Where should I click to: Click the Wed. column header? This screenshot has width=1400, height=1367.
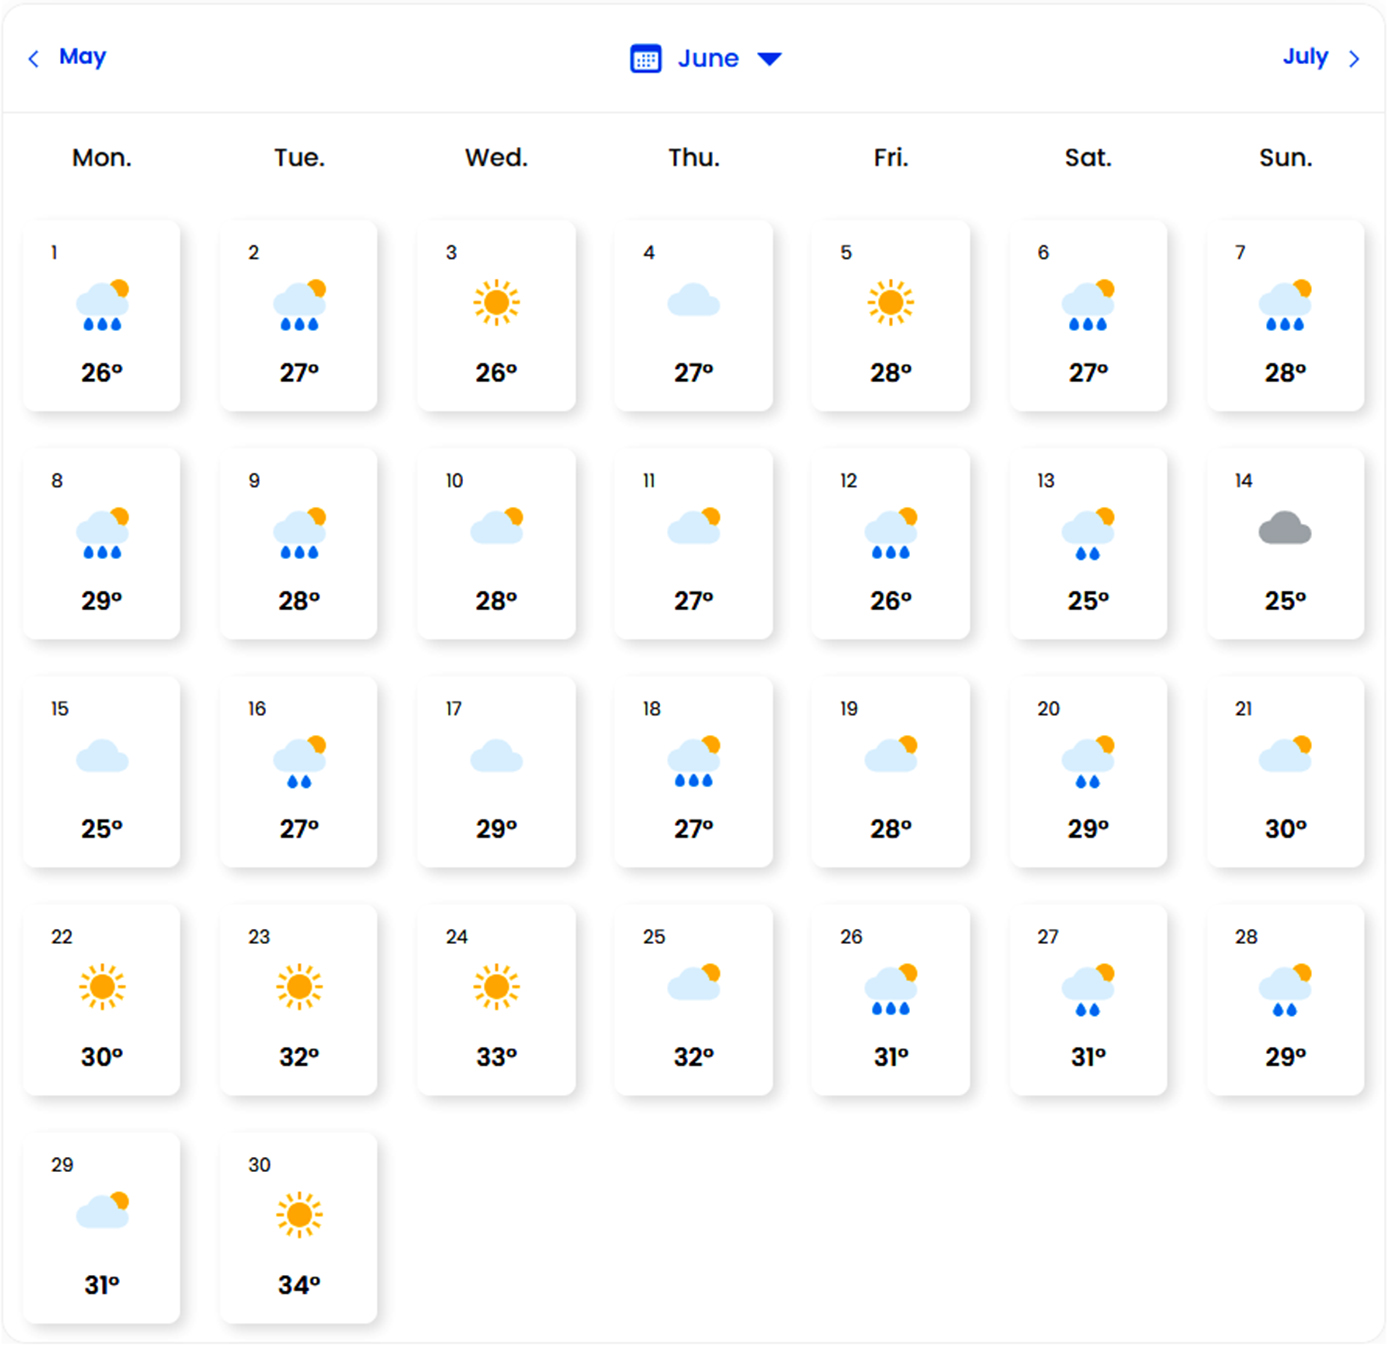(x=496, y=158)
